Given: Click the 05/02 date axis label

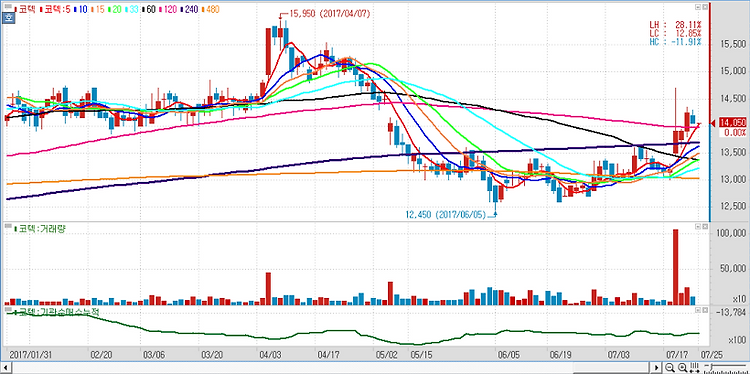Looking at the screenshot, I should [x=387, y=354].
